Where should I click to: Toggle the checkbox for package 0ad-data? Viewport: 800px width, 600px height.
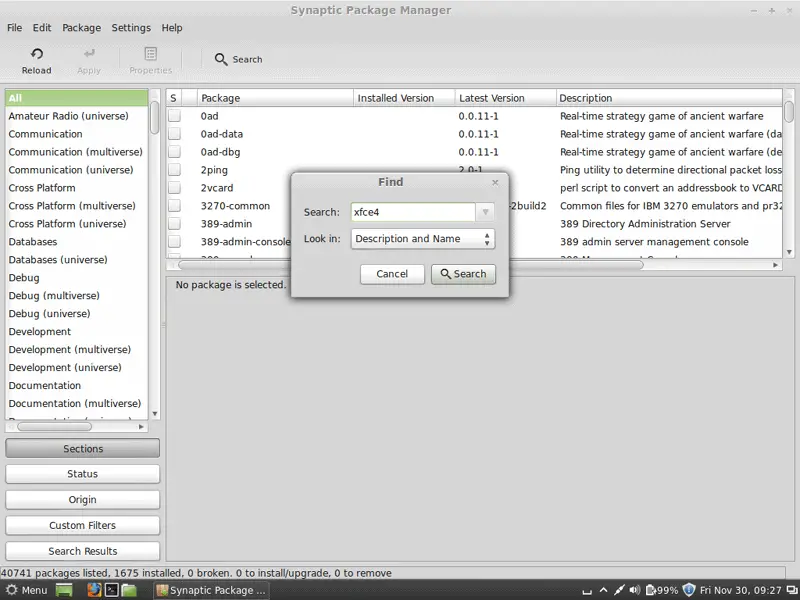(174, 134)
